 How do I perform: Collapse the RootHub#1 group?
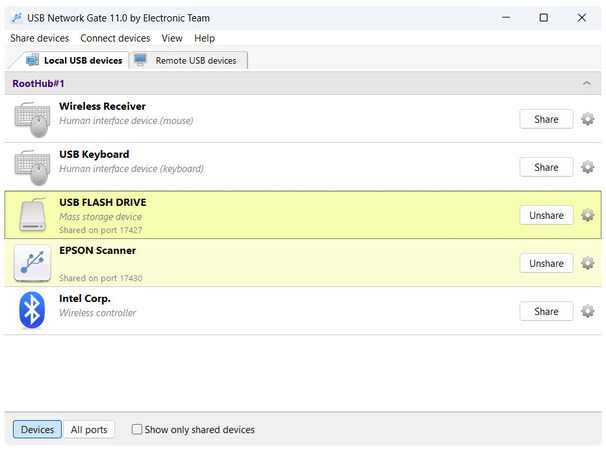(x=587, y=83)
